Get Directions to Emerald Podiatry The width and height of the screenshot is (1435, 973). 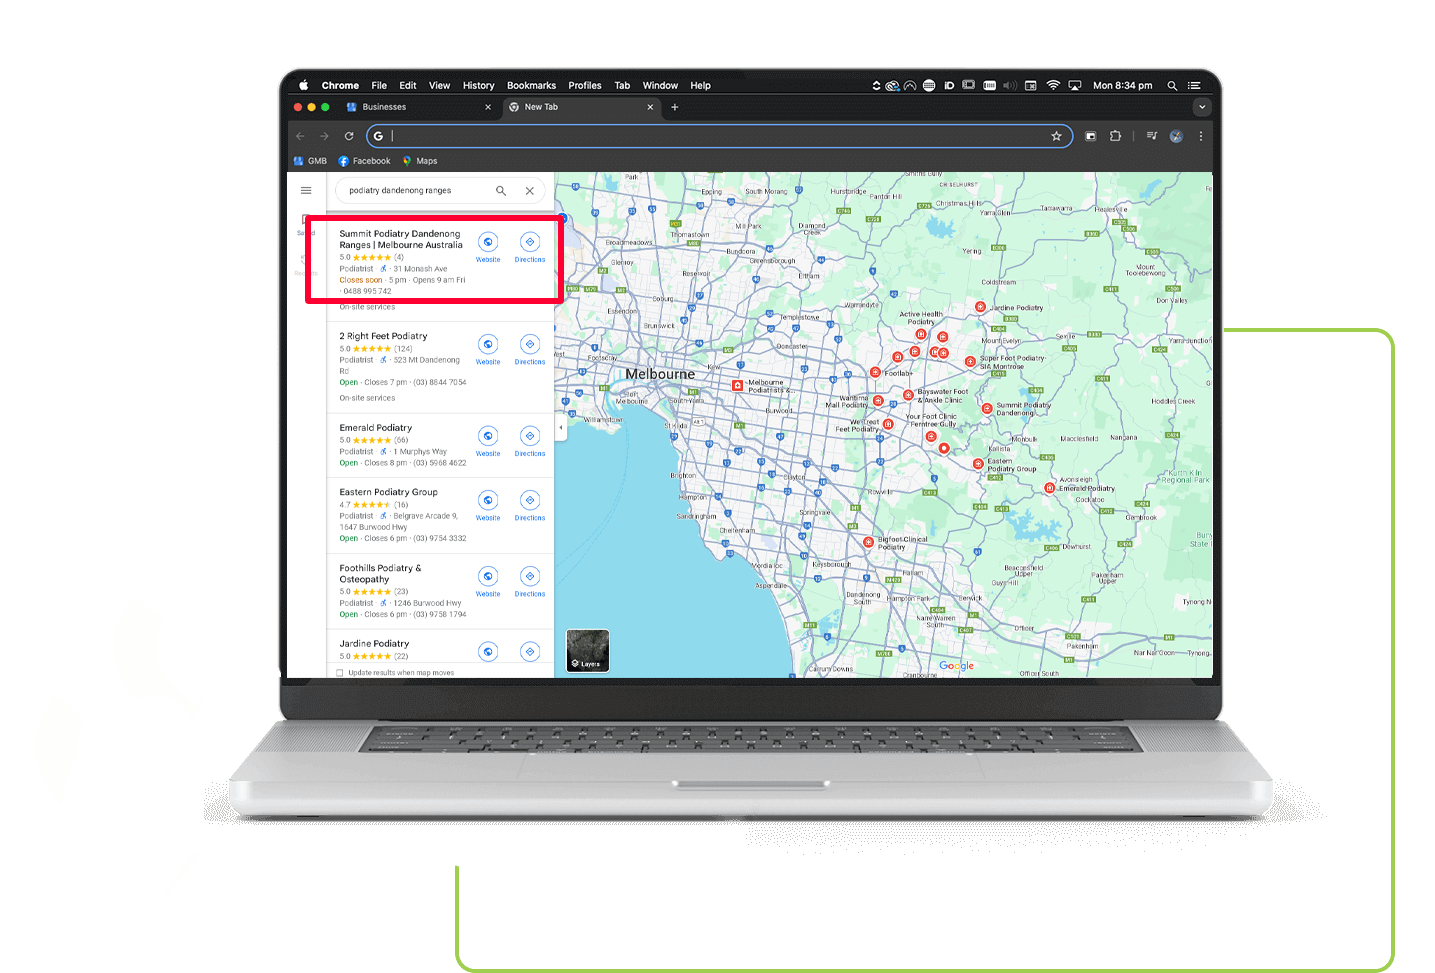(530, 440)
